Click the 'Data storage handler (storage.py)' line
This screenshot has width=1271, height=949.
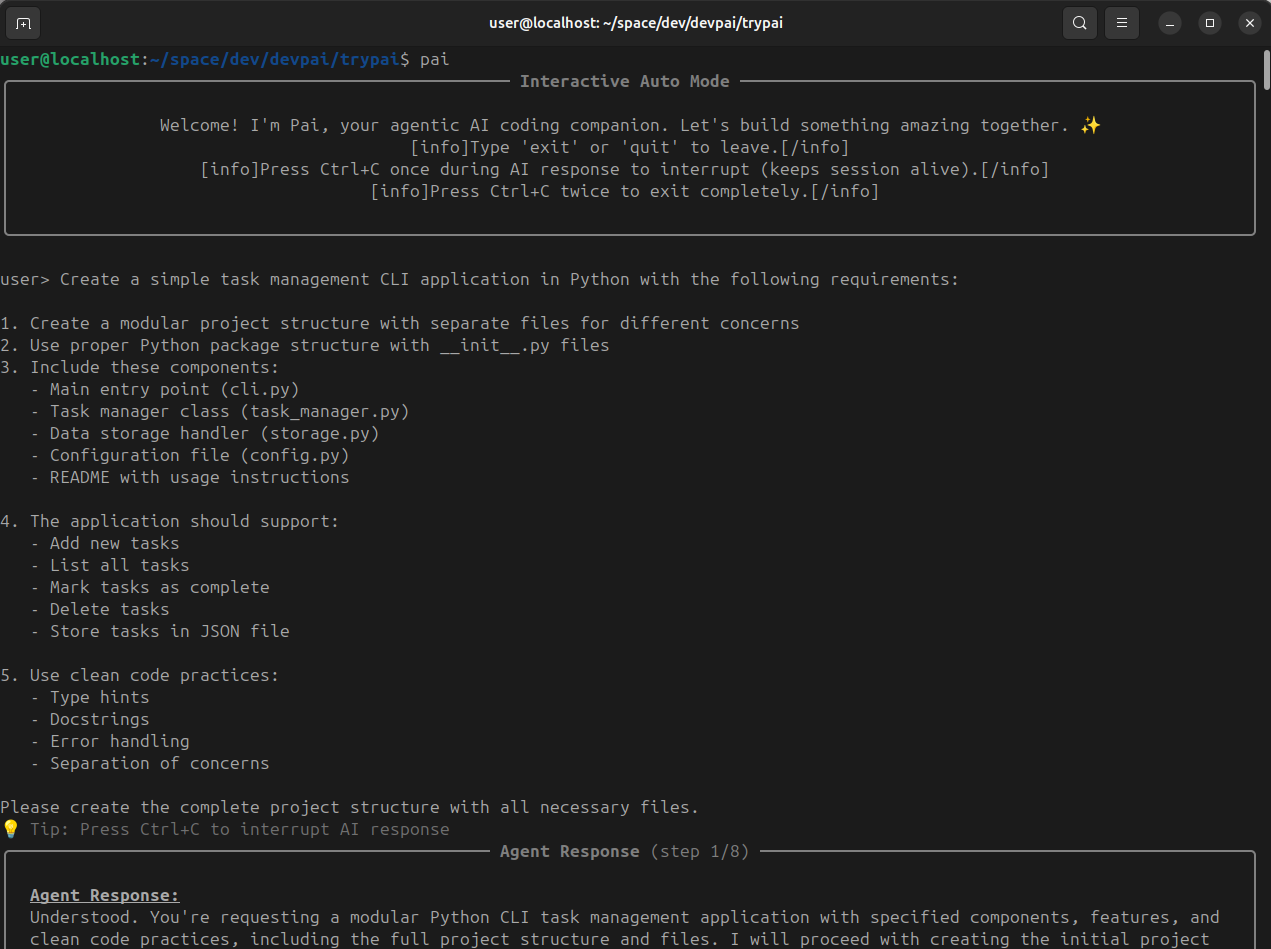click(x=214, y=433)
